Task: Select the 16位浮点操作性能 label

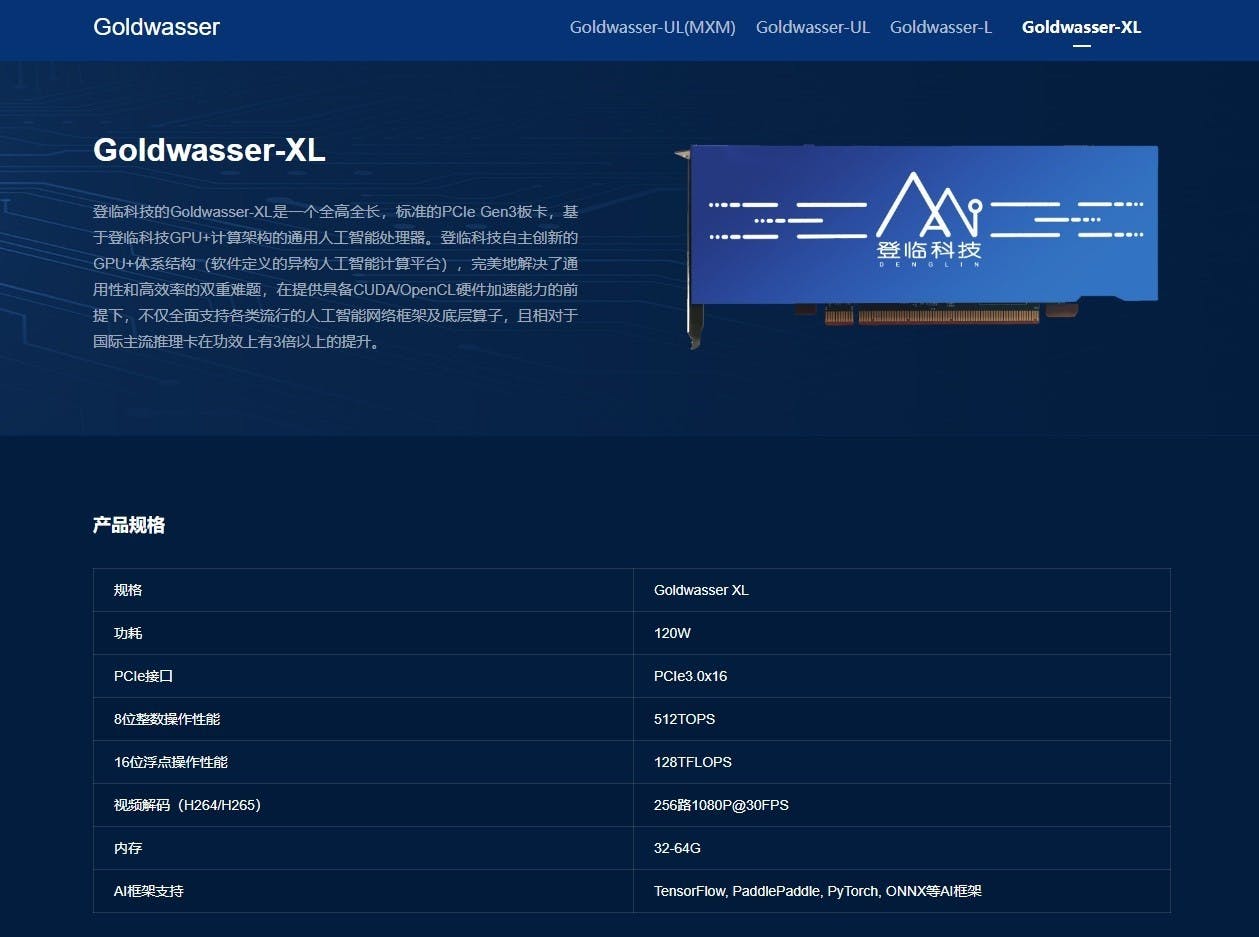Action: click(x=171, y=762)
